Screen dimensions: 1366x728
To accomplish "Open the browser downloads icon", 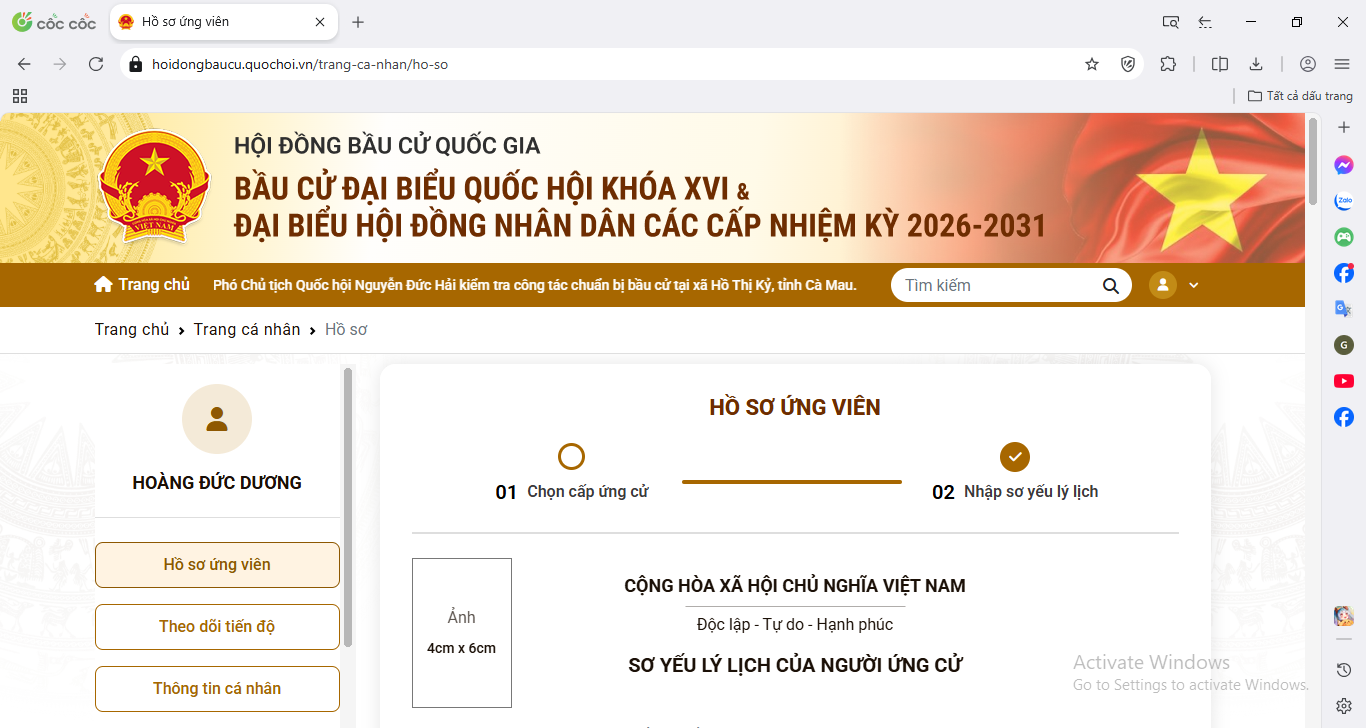I will (x=1256, y=64).
